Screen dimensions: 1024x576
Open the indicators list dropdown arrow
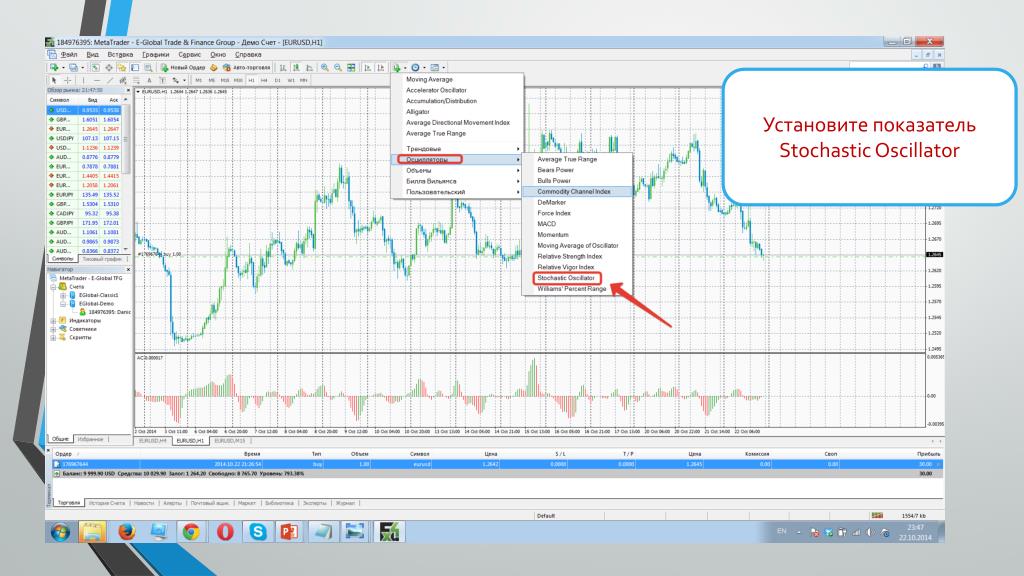405,68
